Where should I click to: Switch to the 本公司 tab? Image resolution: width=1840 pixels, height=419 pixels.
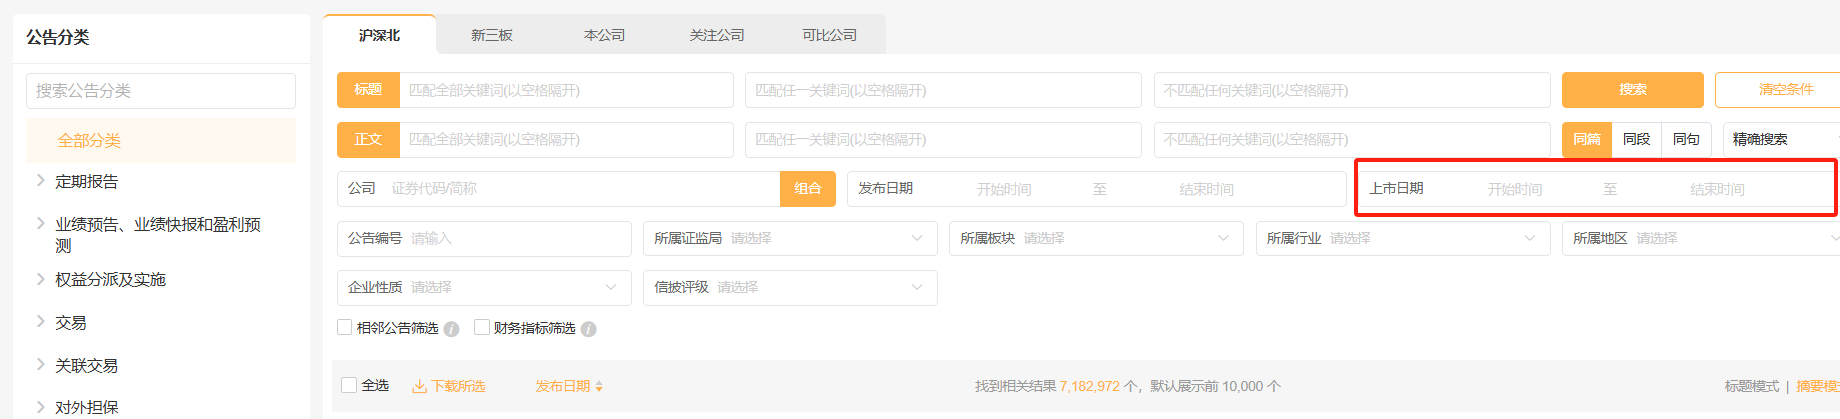click(604, 35)
